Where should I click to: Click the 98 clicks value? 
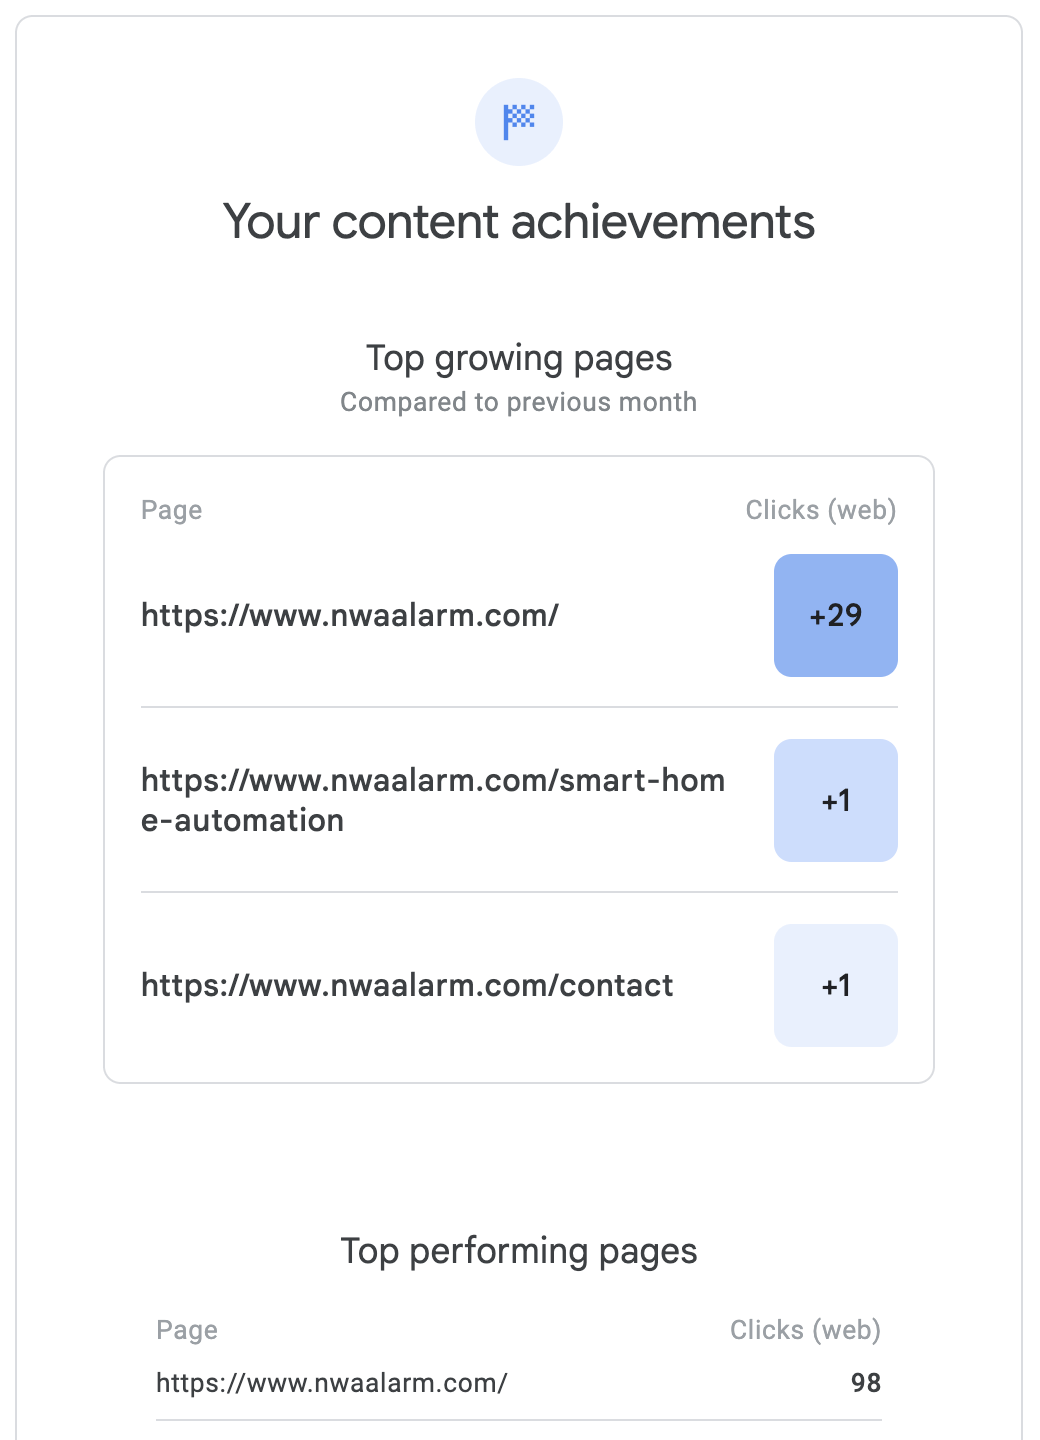pyautogui.click(x=865, y=1383)
